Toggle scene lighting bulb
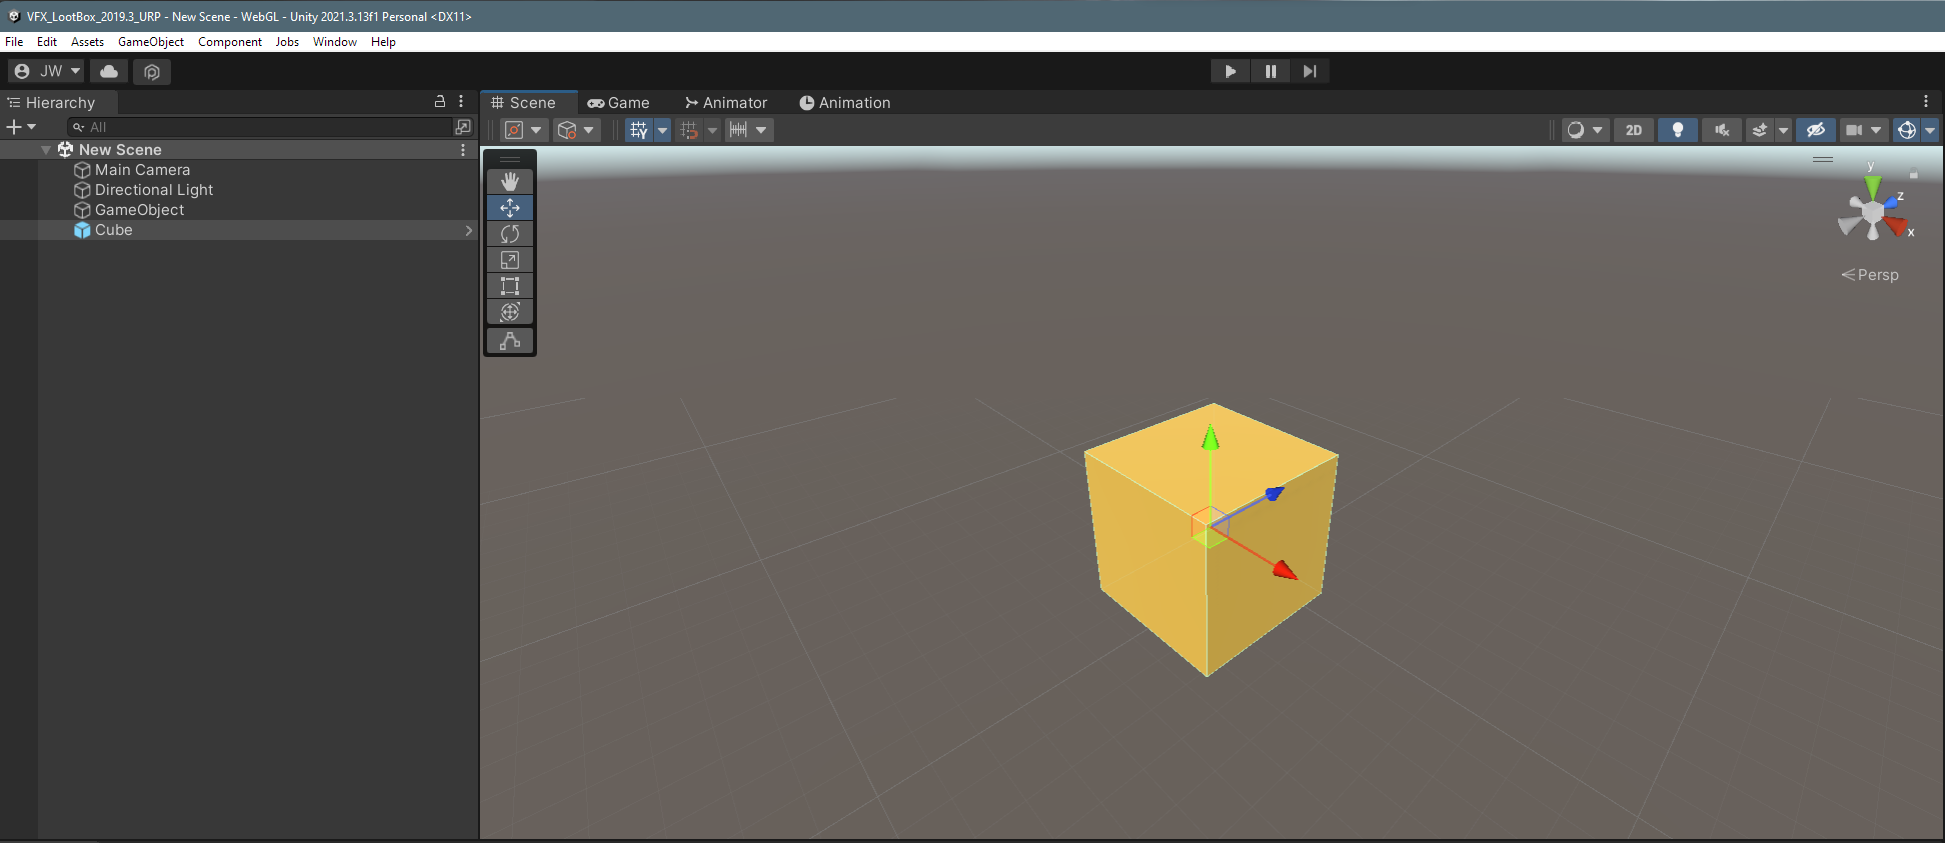Viewport: 1945px width, 843px height. coord(1678,130)
